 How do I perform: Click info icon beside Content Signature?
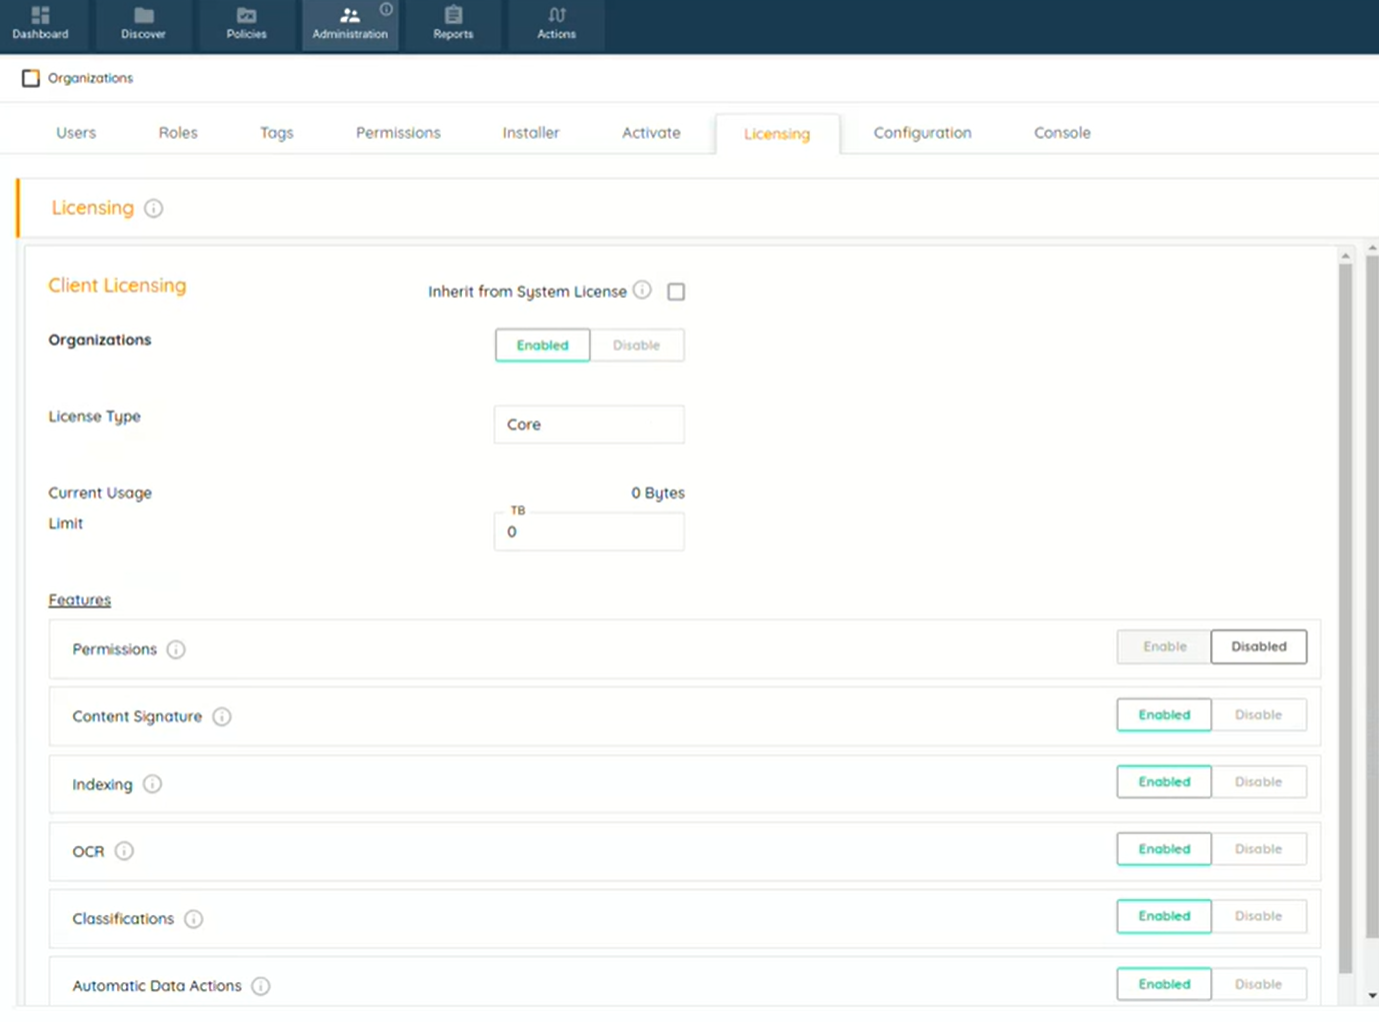(222, 717)
